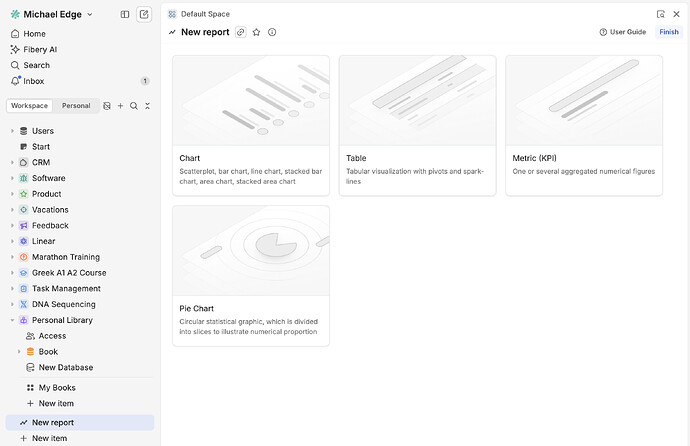The image size is (690, 446).
Task: Click the open-in-panel icon near close
Action: (x=661, y=14)
